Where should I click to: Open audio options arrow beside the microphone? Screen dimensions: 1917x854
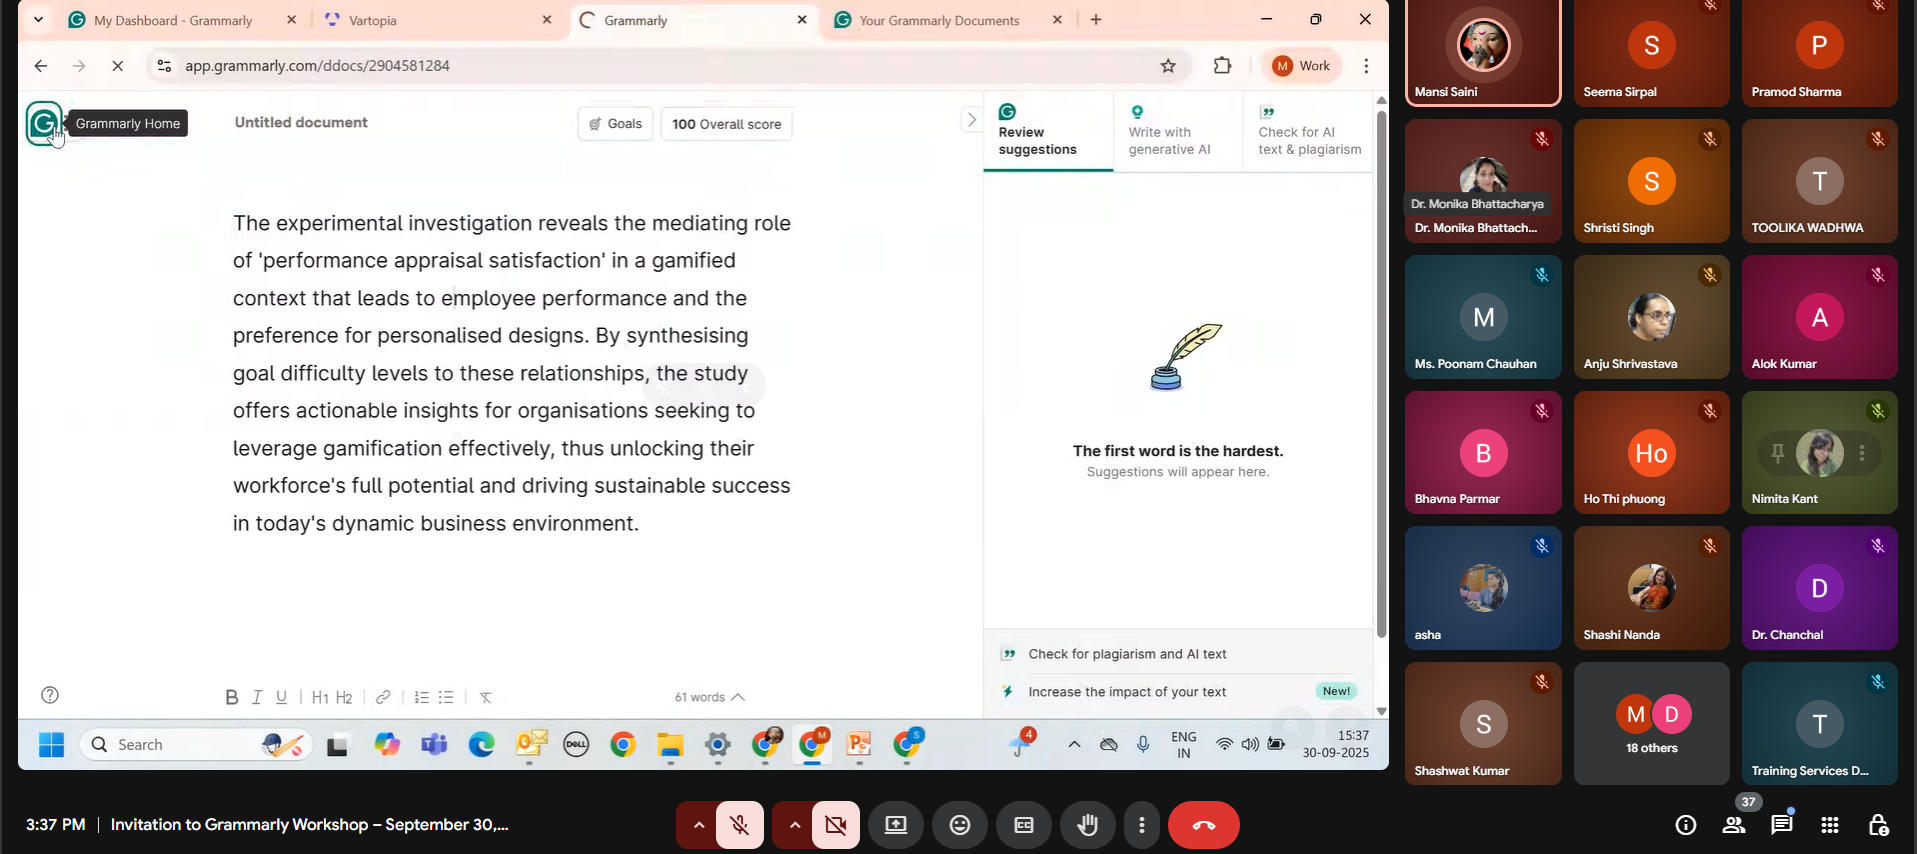(x=699, y=825)
